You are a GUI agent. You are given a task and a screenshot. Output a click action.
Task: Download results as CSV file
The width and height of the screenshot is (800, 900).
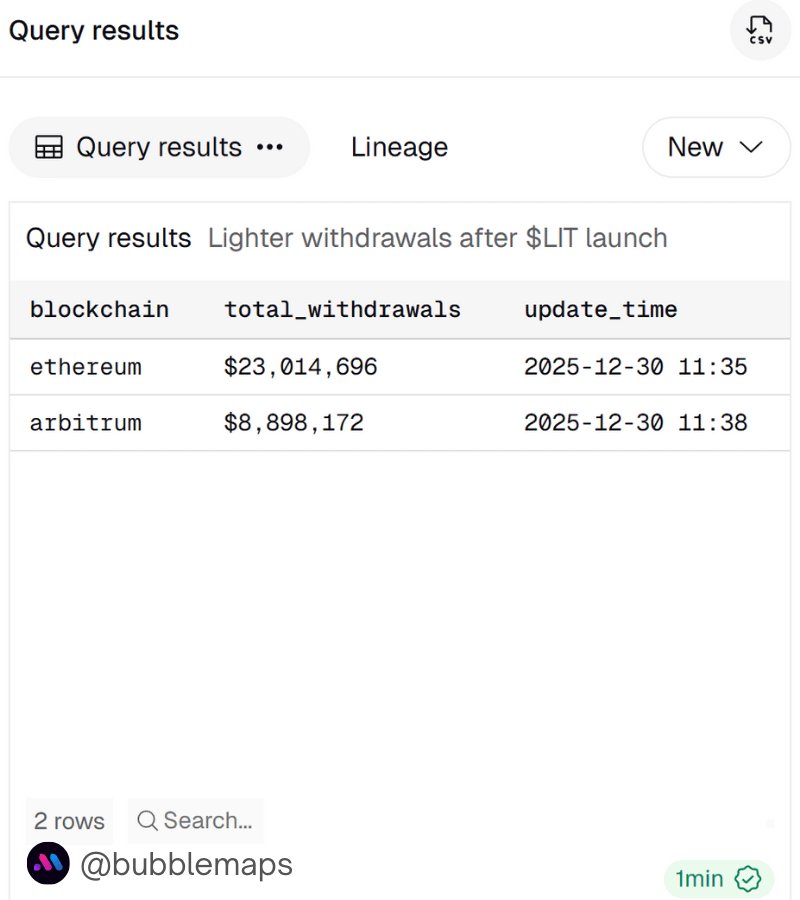(760, 31)
